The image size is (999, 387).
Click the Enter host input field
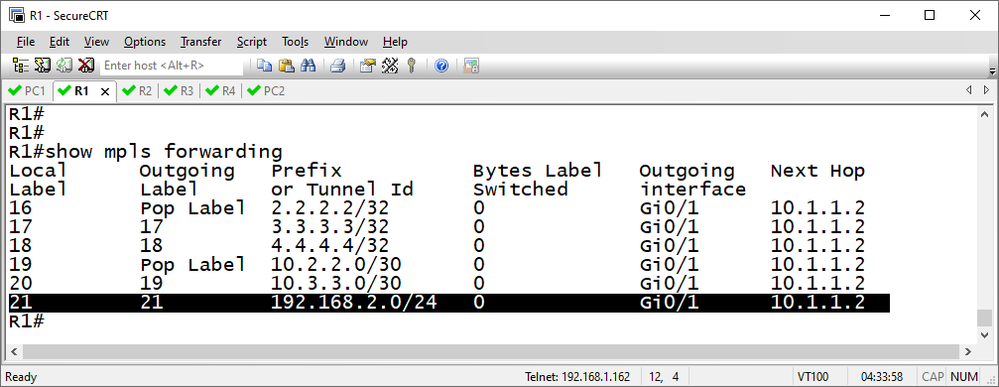click(172, 65)
